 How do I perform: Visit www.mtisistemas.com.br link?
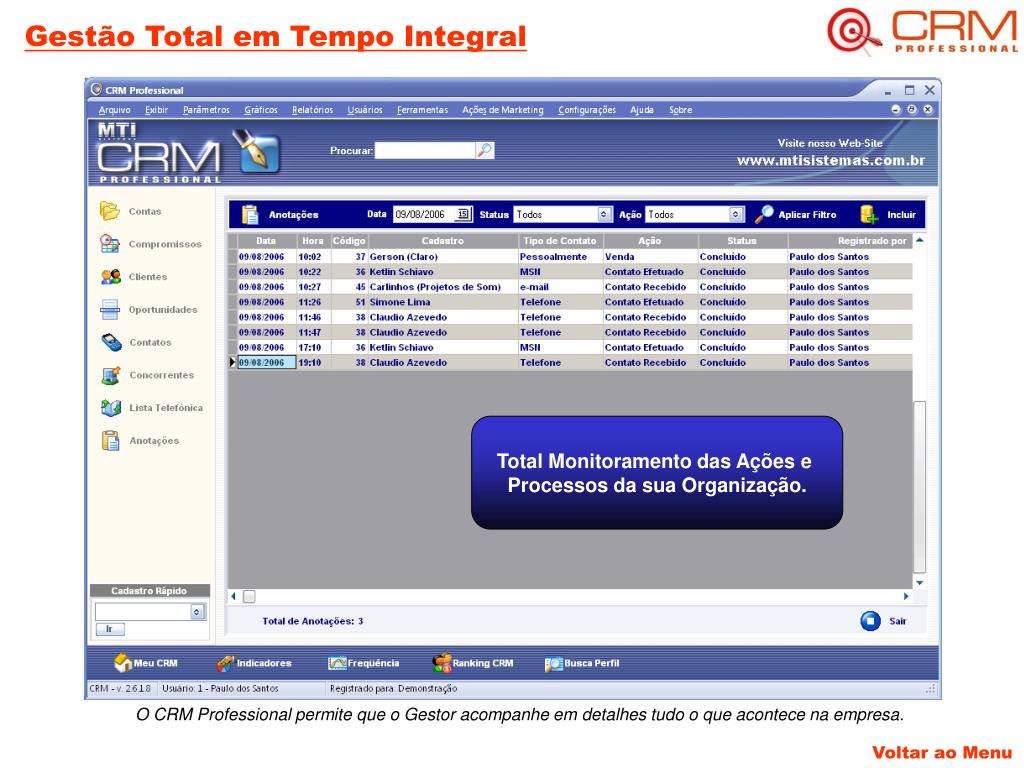[831, 161]
